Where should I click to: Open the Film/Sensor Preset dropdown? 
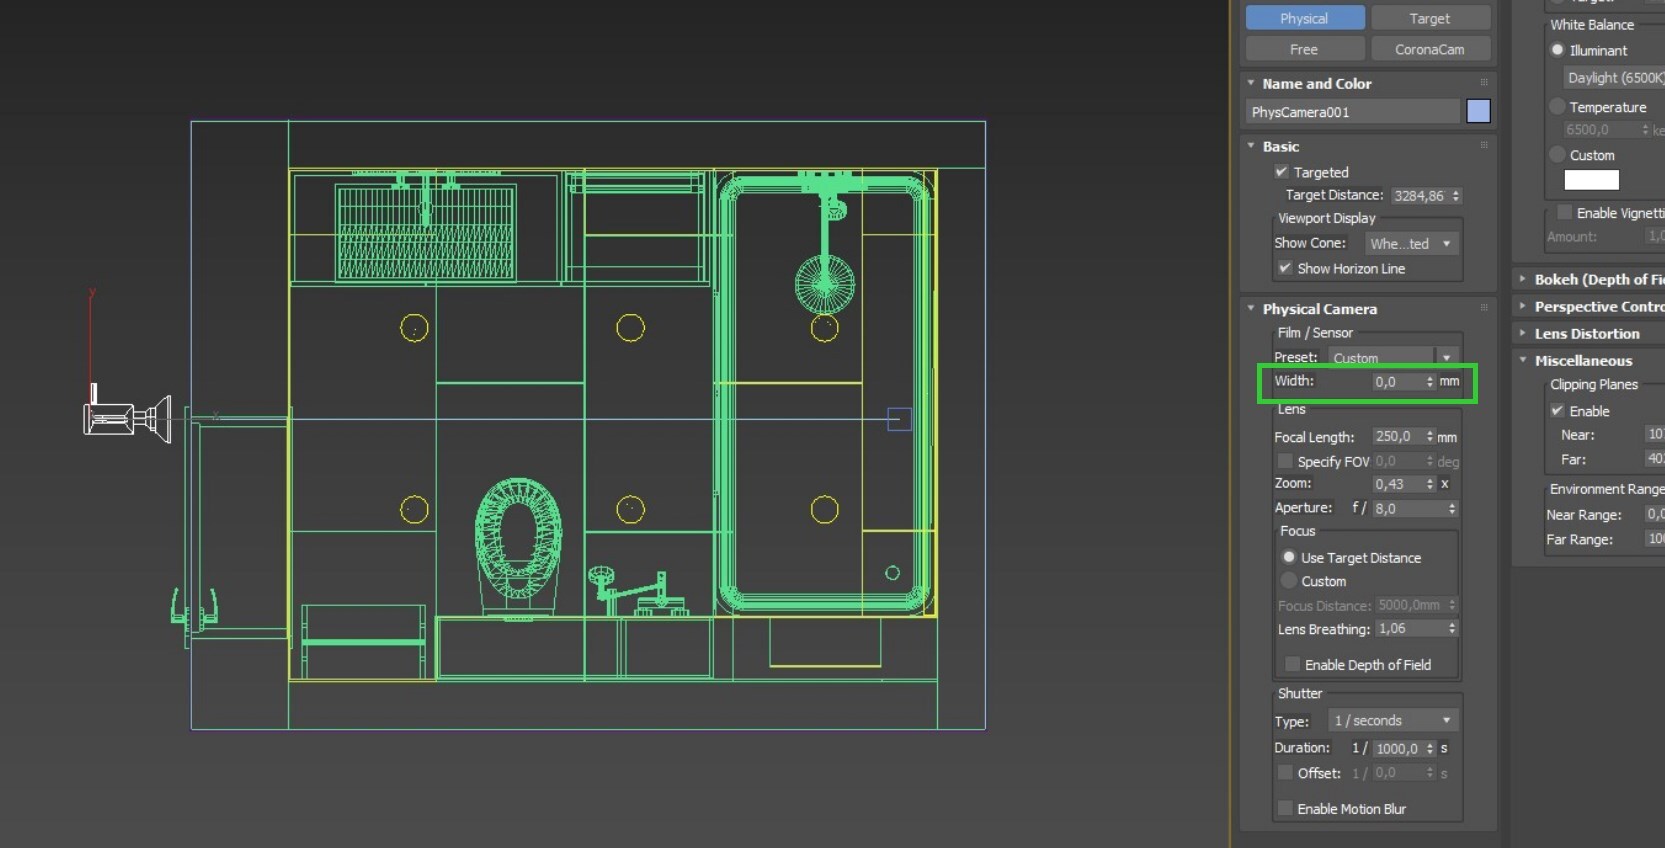click(1393, 357)
